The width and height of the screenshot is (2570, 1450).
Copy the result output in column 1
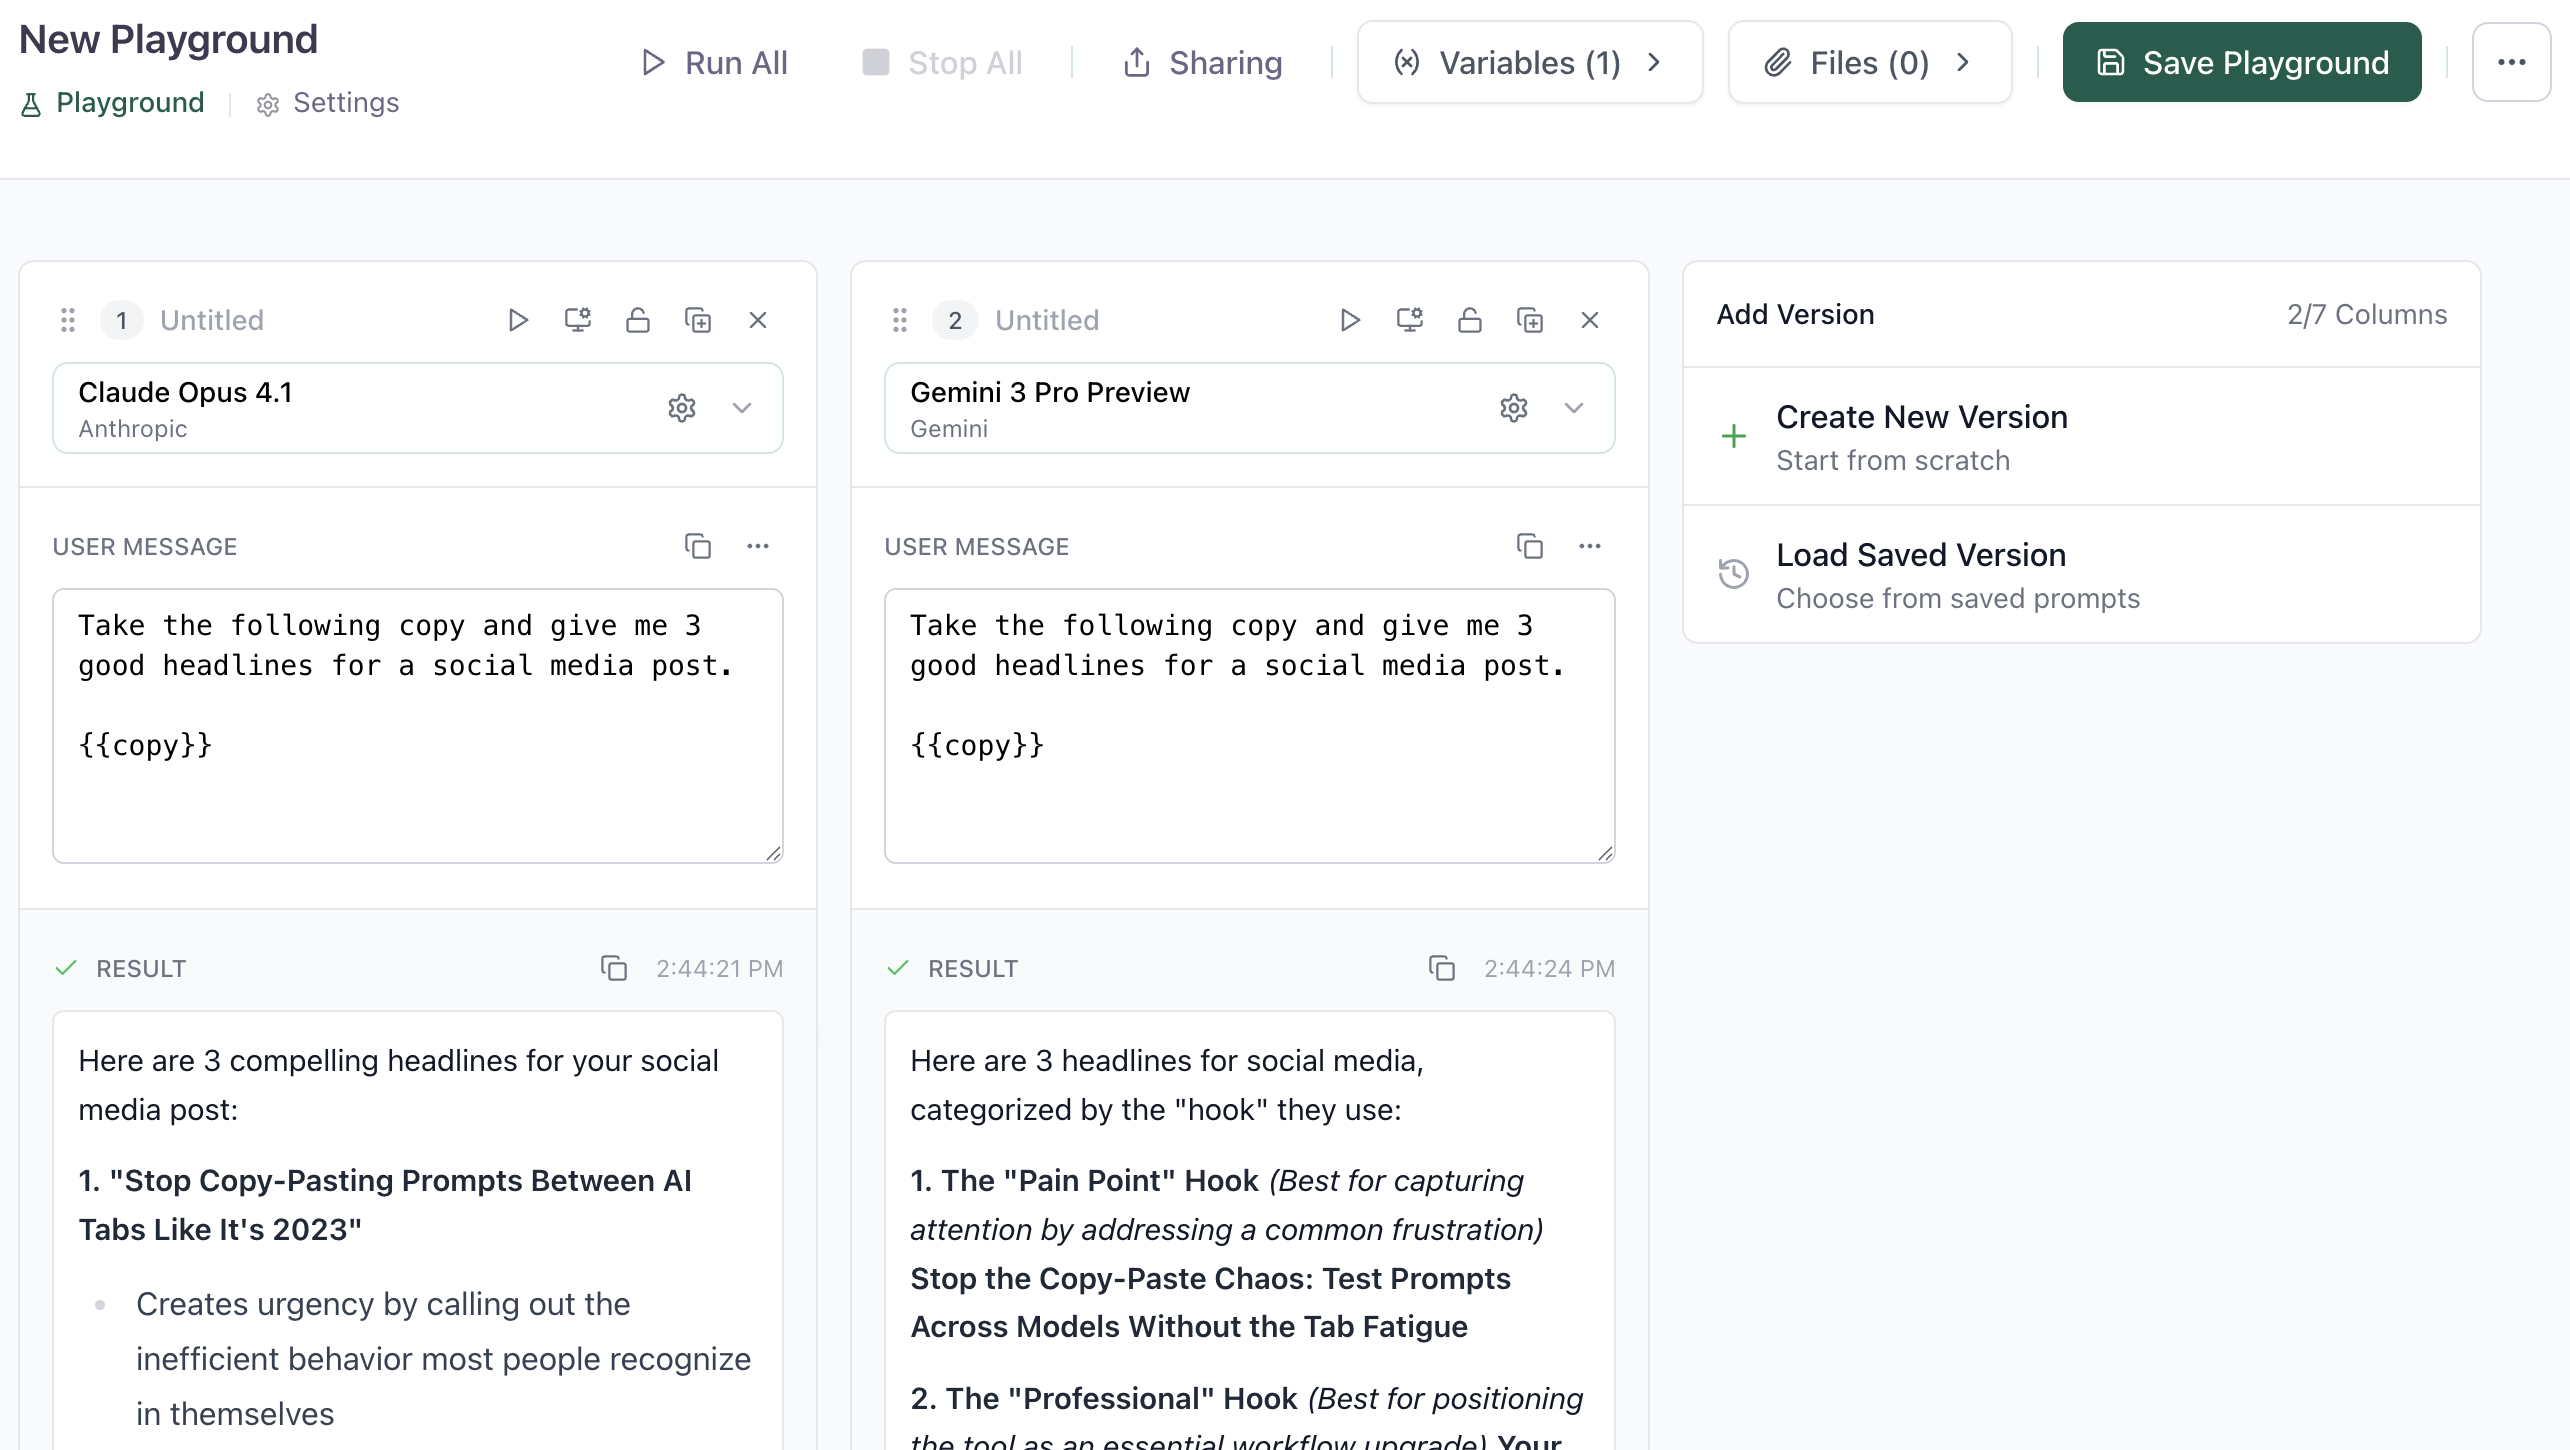[x=613, y=968]
